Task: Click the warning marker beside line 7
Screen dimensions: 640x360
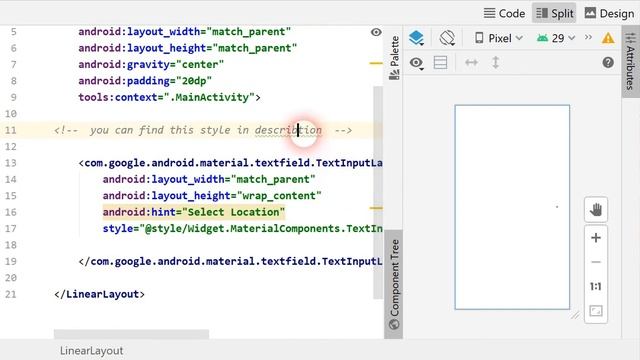Action: [x=376, y=63]
